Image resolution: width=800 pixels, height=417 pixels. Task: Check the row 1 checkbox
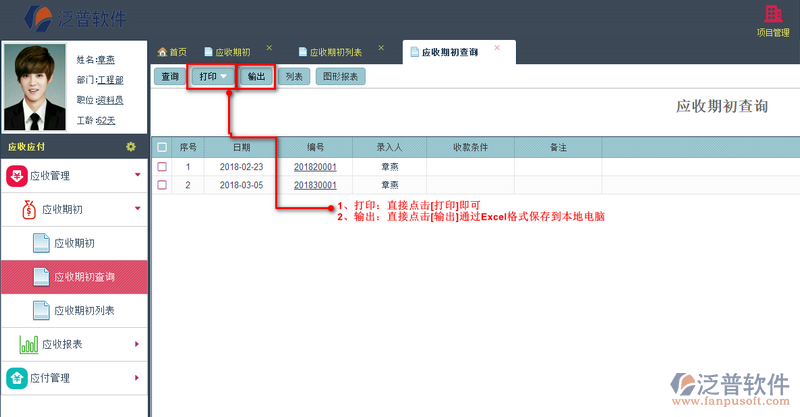pos(162,167)
